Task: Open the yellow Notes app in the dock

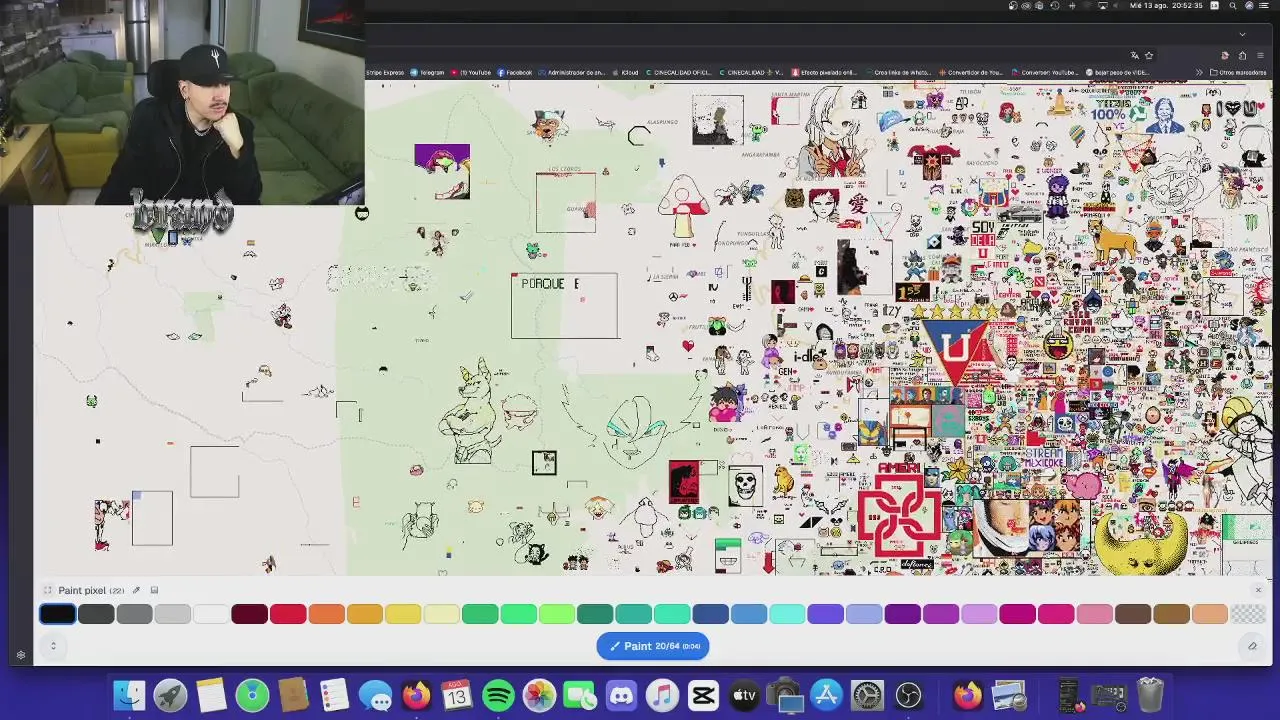Action: tap(211, 695)
